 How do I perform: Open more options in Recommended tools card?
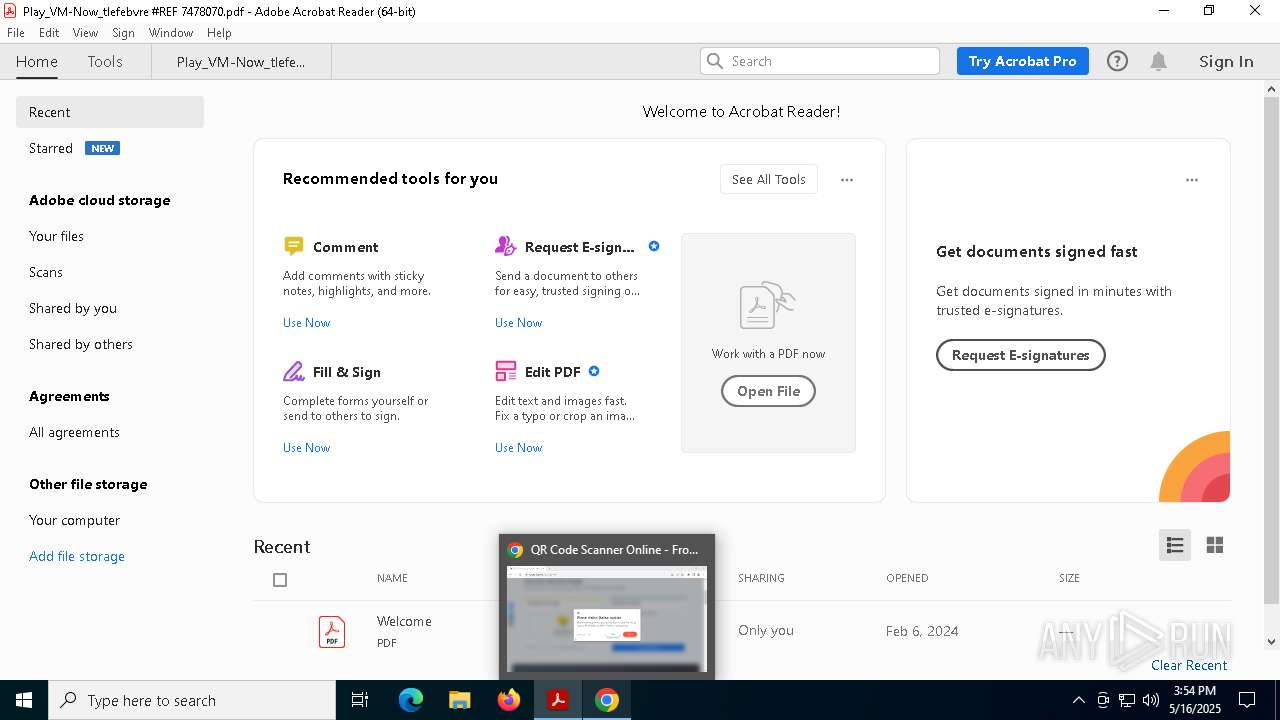click(x=847, y=180)
